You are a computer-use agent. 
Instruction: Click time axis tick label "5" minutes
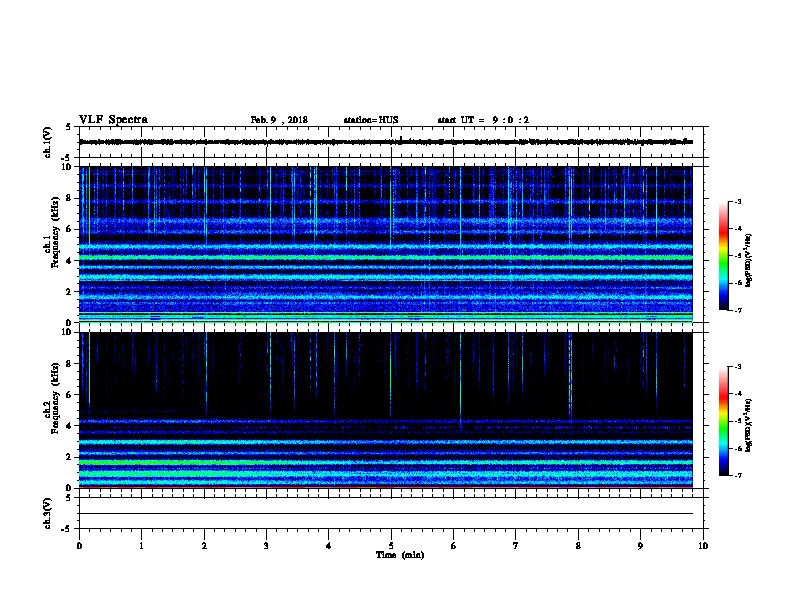click(391, 546)
